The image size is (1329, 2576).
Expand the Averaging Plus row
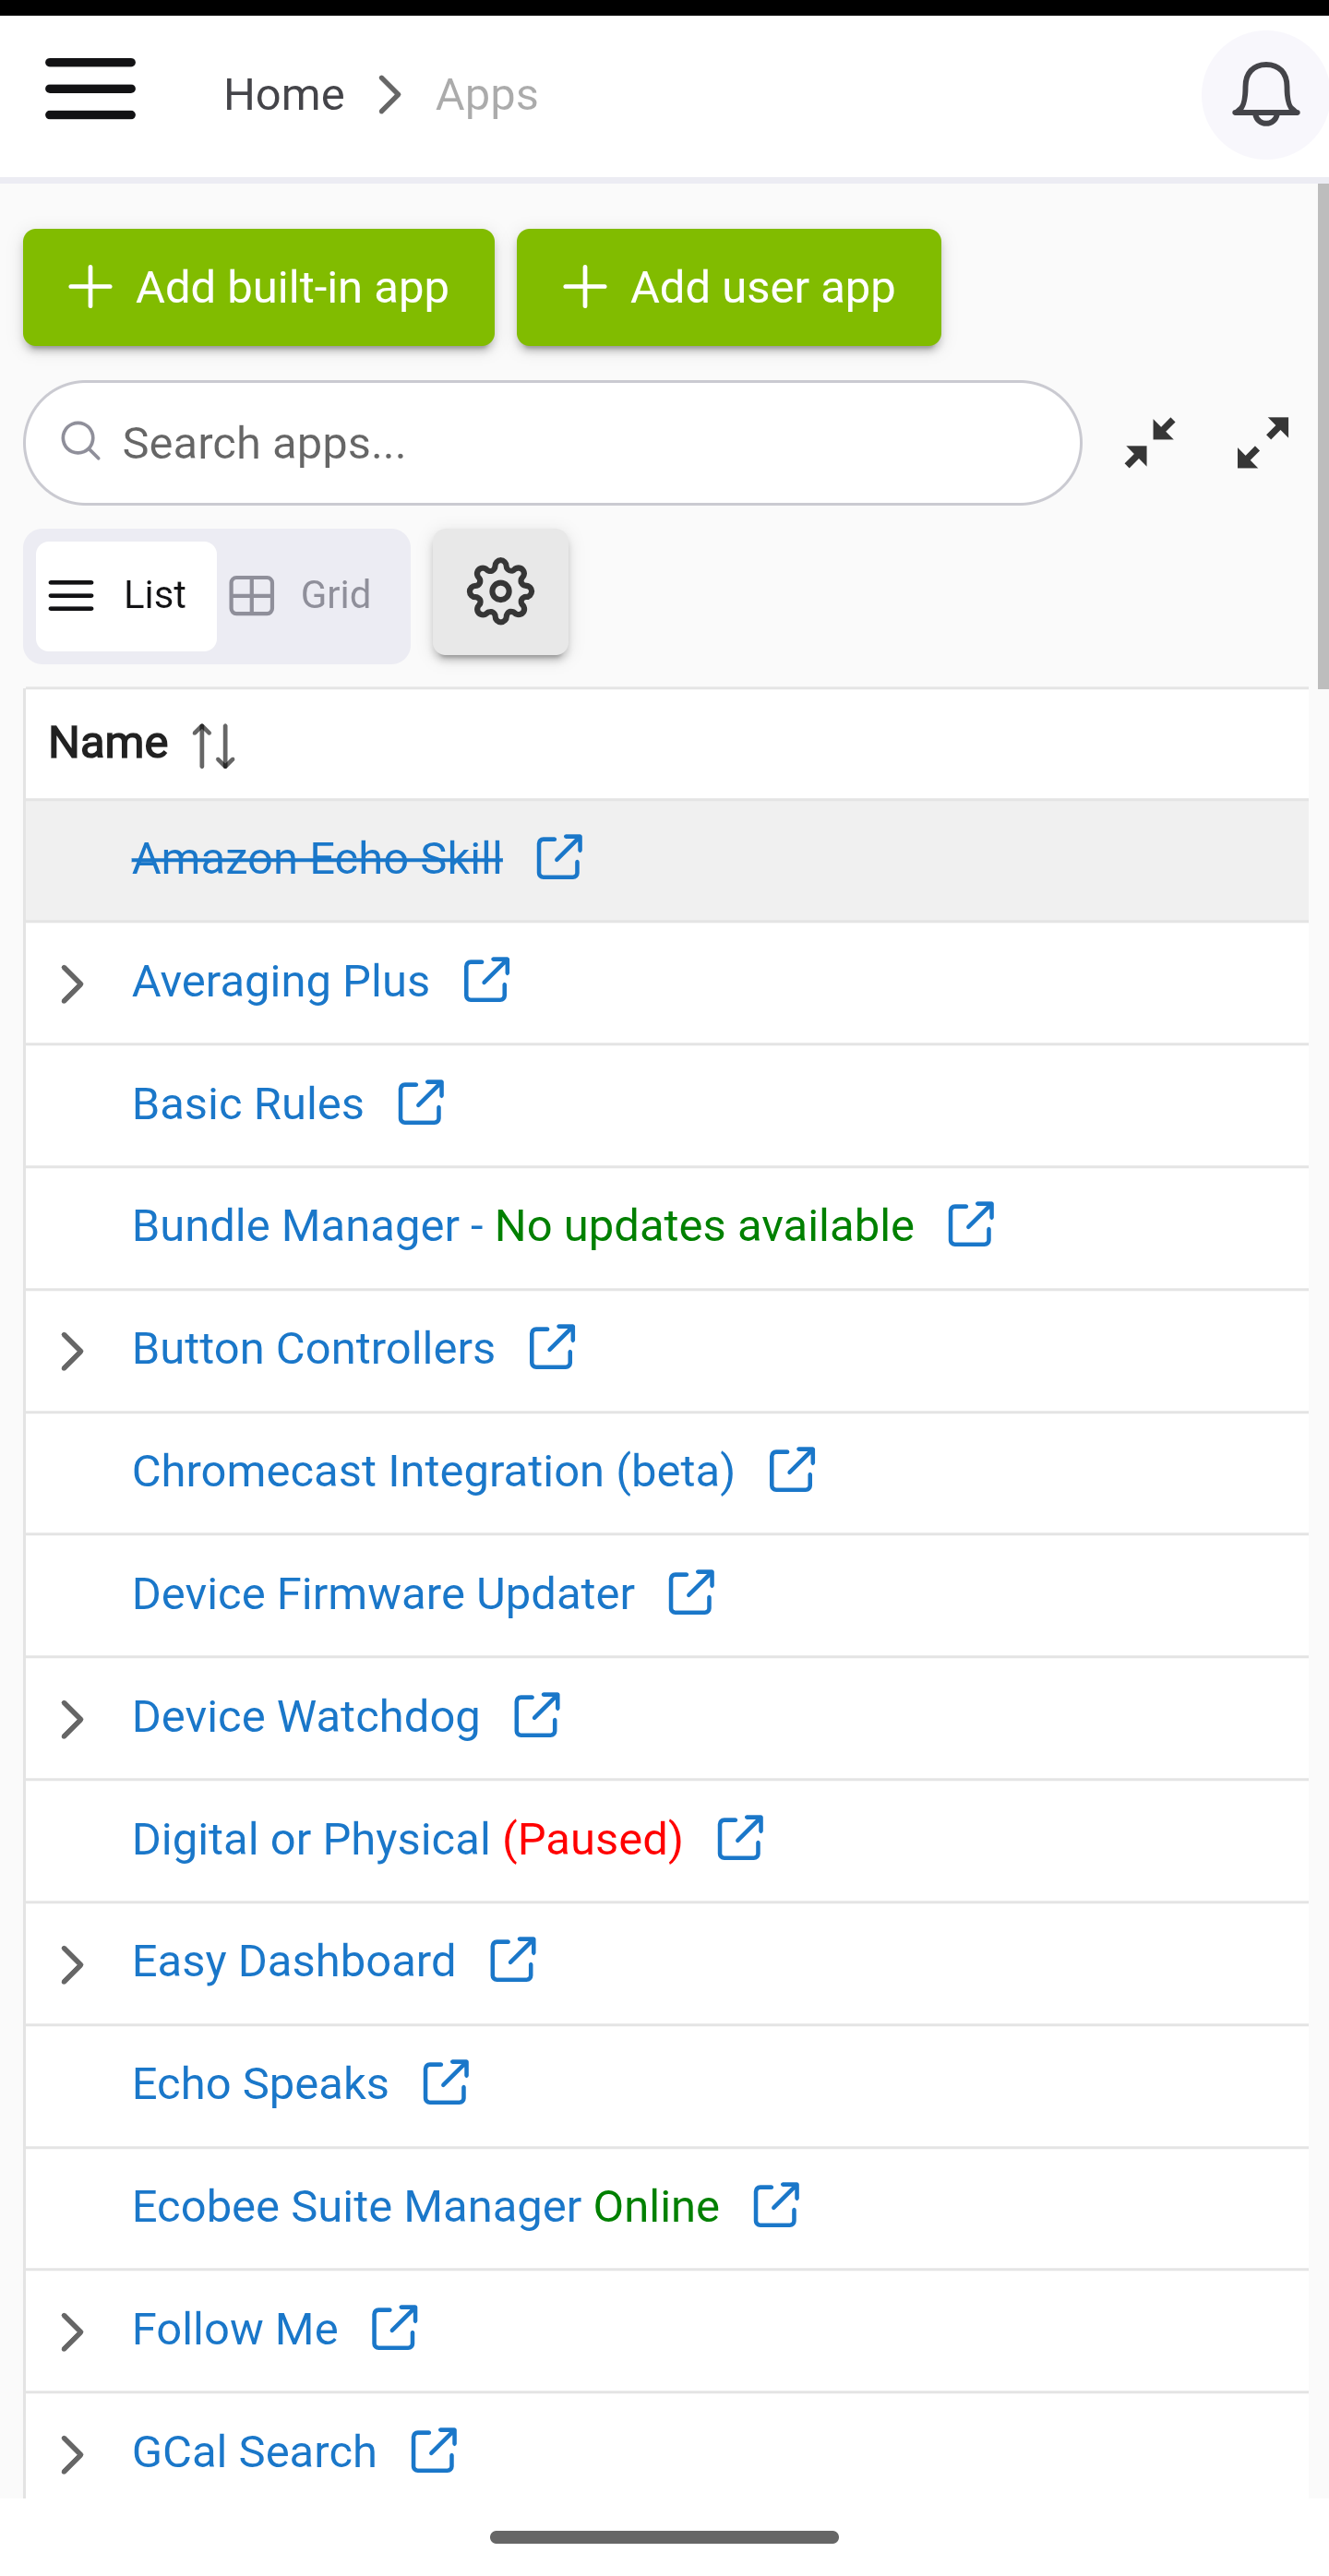(x=72, y=984)
